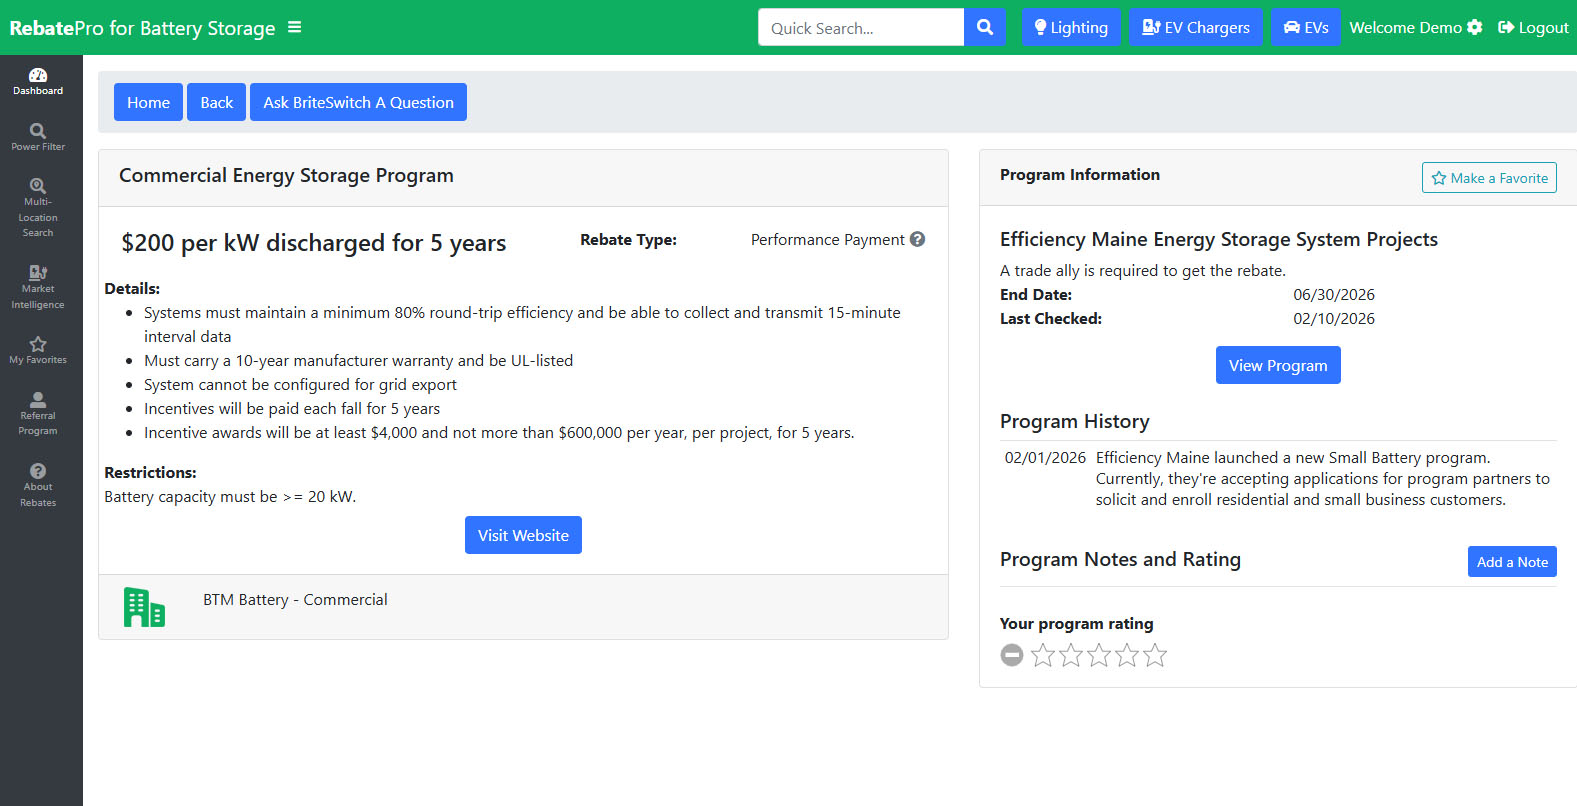
Task: Open Power Filter in sidebar
Action: (x=38, y=138)
